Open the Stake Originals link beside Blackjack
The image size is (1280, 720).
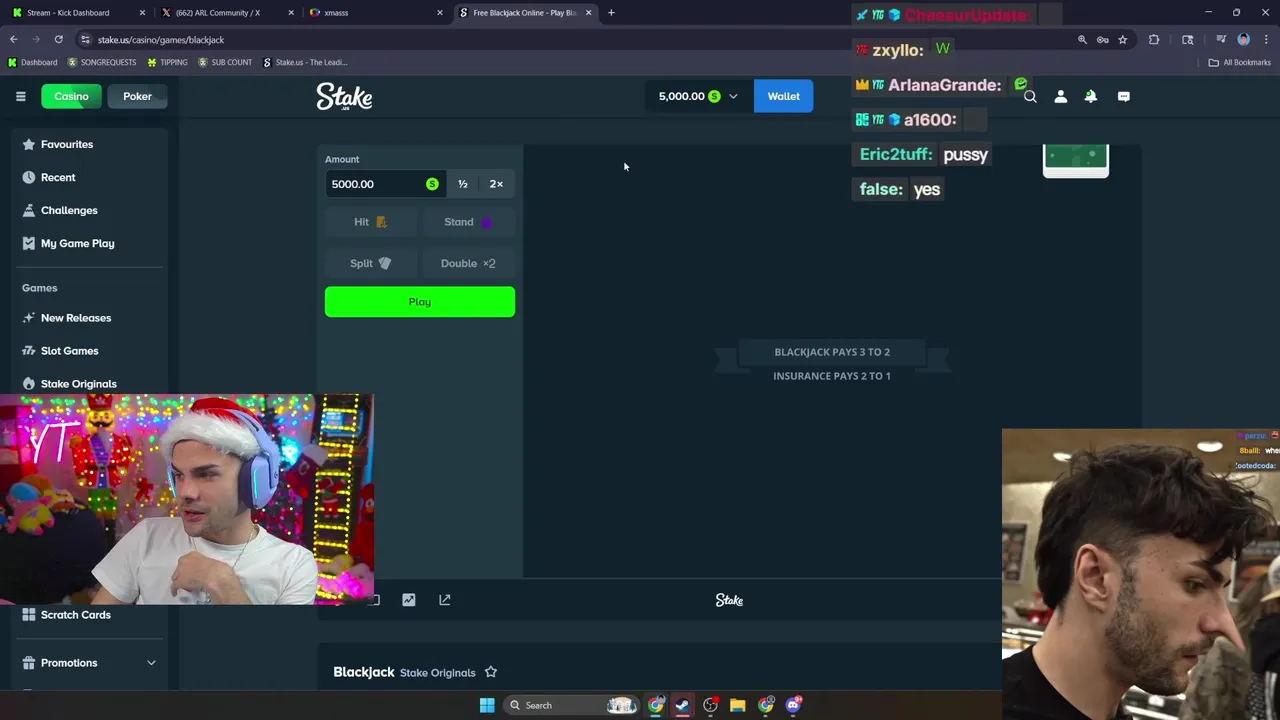437,673
